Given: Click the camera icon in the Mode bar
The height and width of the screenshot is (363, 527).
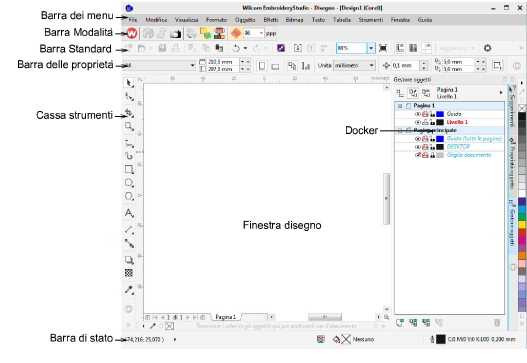Looking at the screenshot, I should click(175, 34).
